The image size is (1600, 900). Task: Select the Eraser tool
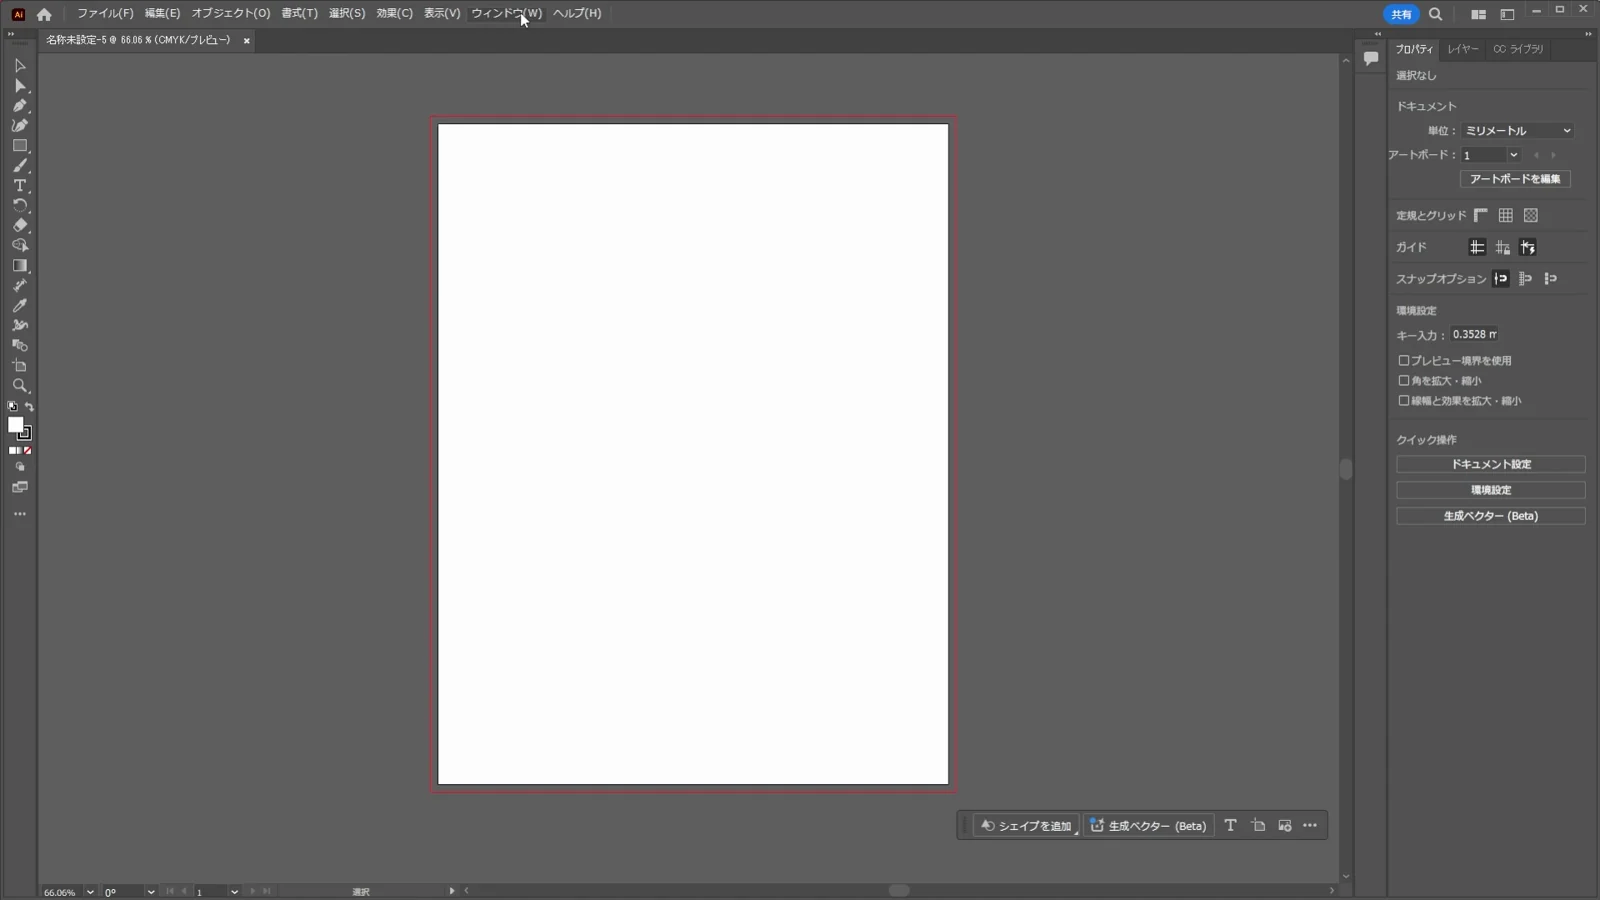point(19,225)
